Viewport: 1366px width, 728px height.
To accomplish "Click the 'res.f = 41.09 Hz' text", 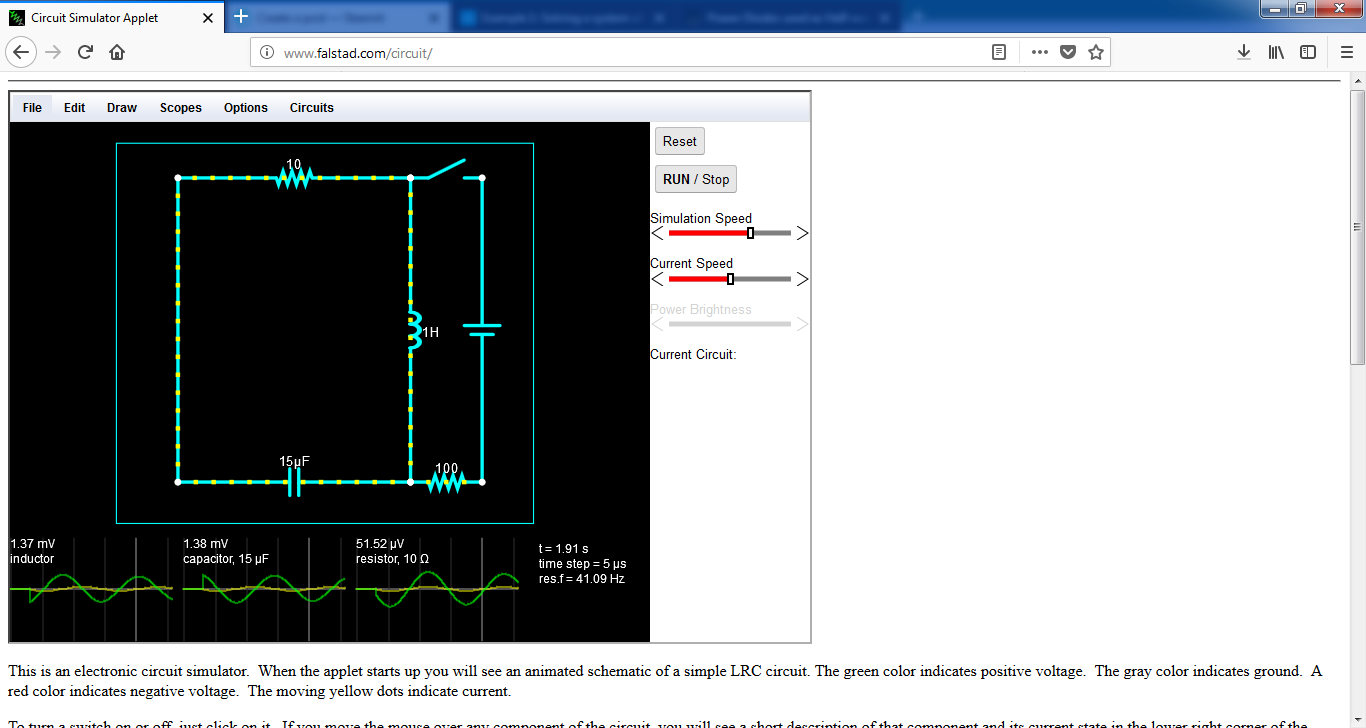I will pos(582,579).
